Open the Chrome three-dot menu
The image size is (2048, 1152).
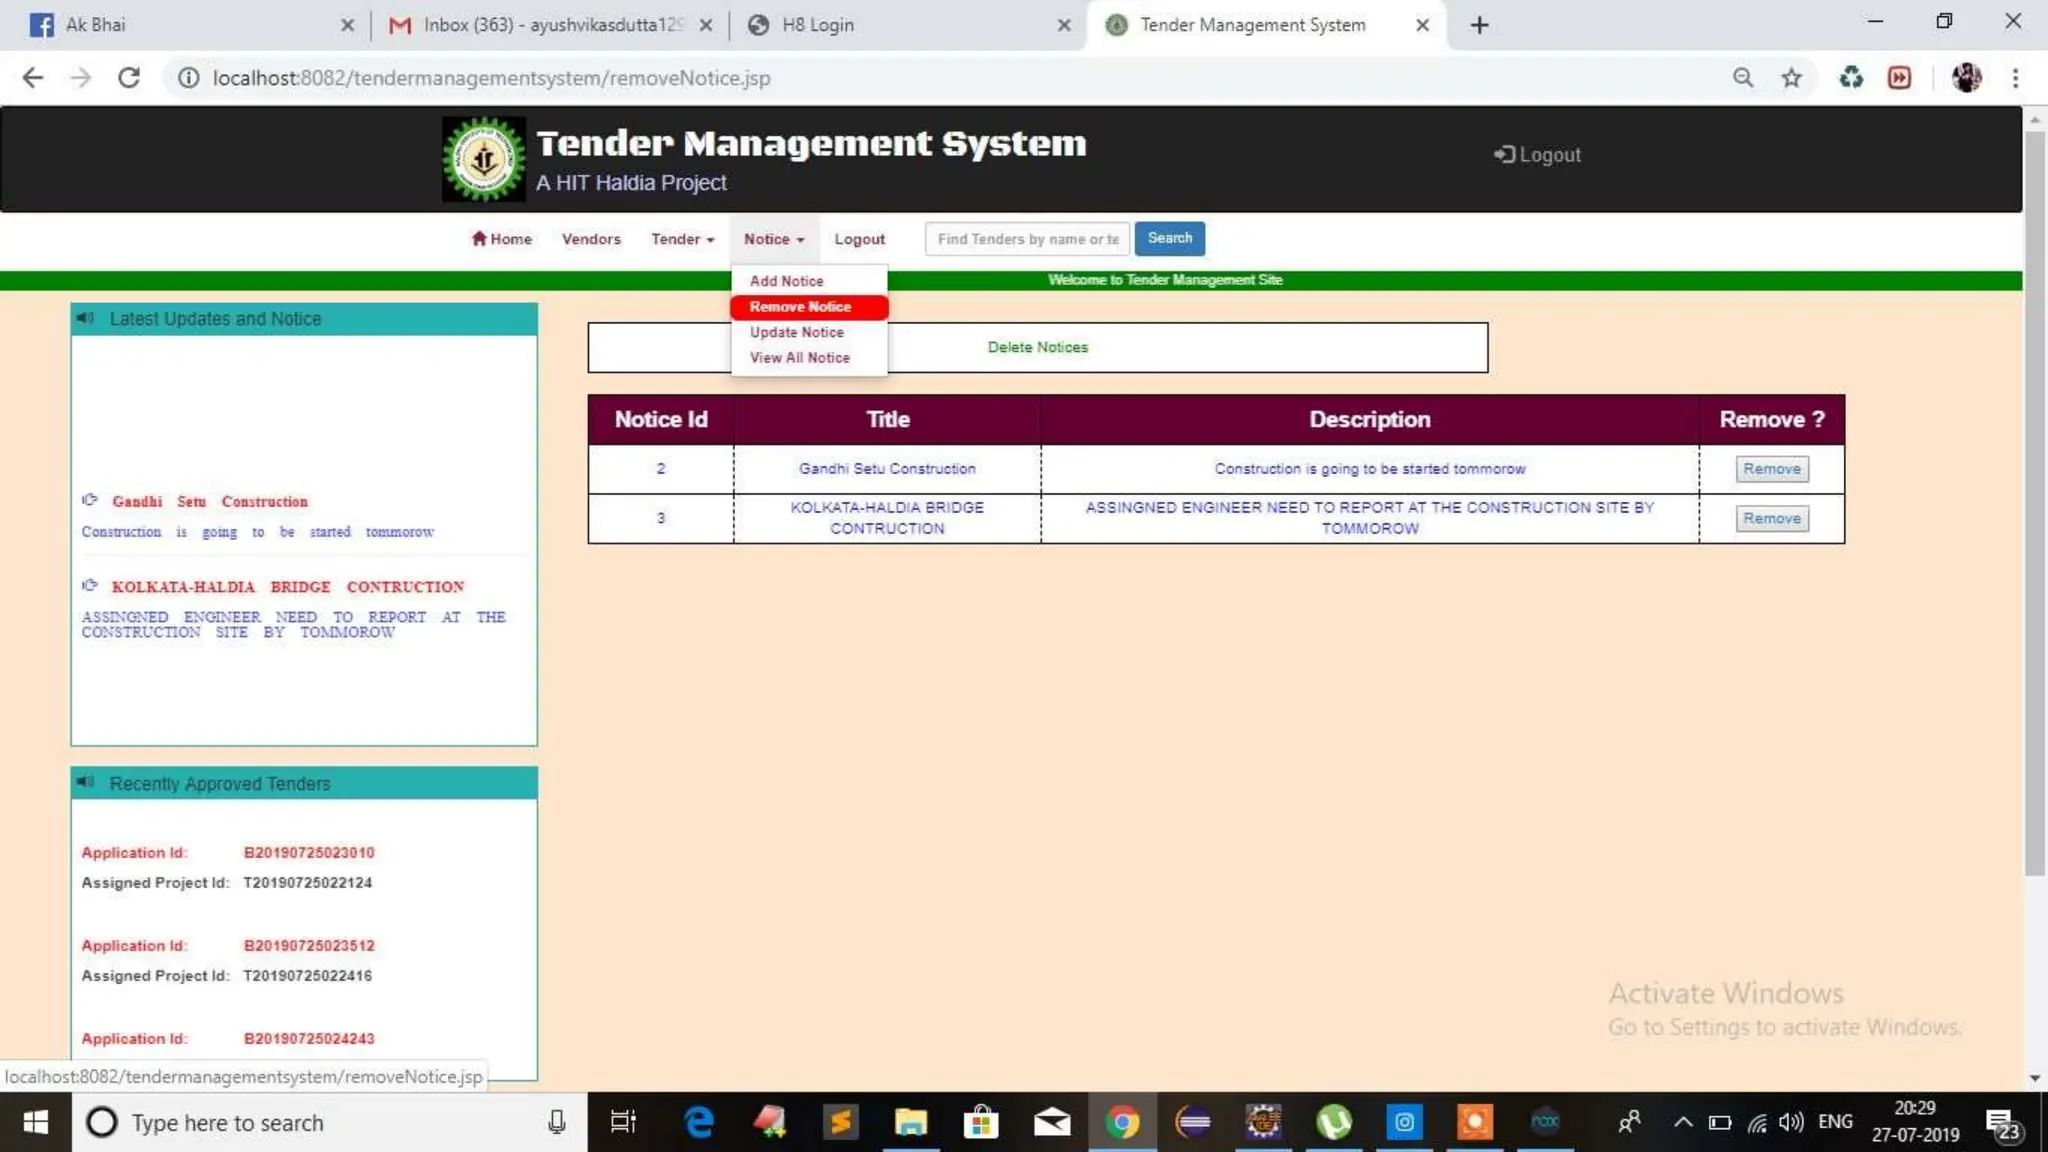[2015, 78]
